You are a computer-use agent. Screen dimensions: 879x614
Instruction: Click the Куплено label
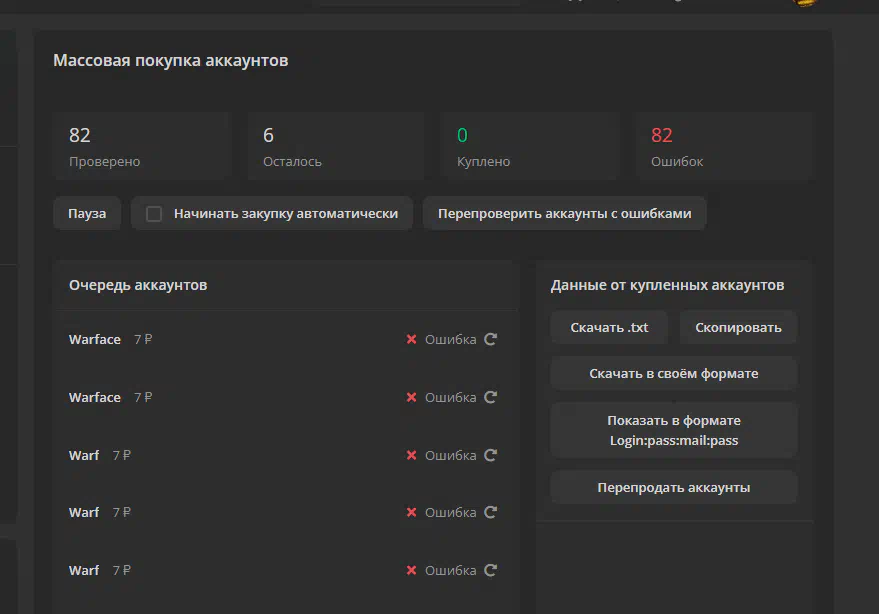[x=483, y=161]
